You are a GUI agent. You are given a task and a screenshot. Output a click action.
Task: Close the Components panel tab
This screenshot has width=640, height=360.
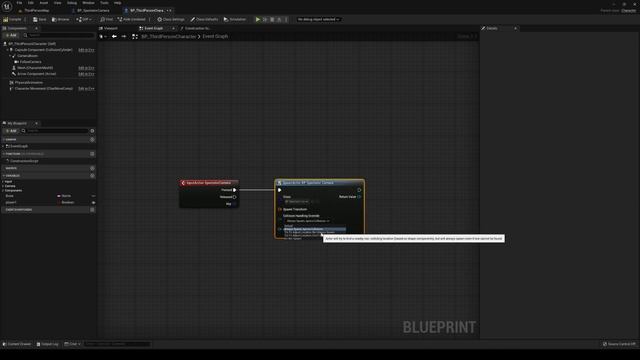(36, 28)
